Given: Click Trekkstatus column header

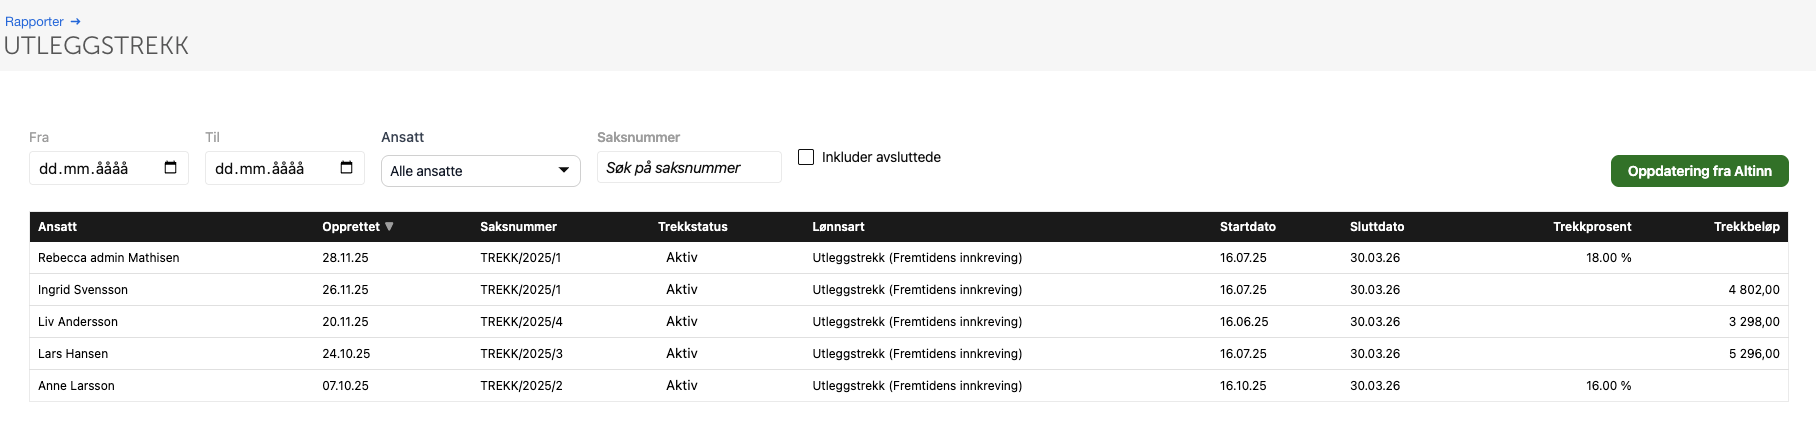Looking at the screenshot, I should click(x=693, y=227).
